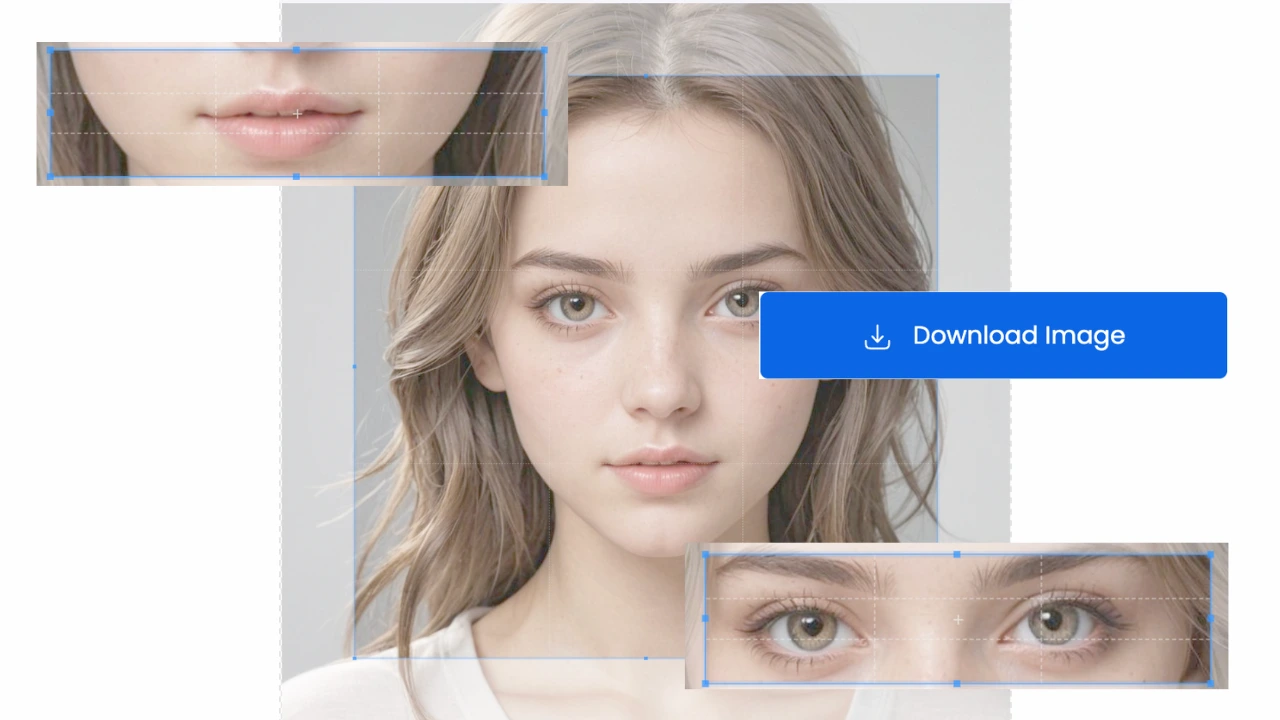Click the top-center handle of the eyes selection
The image size is (1280, 720).
958,553
